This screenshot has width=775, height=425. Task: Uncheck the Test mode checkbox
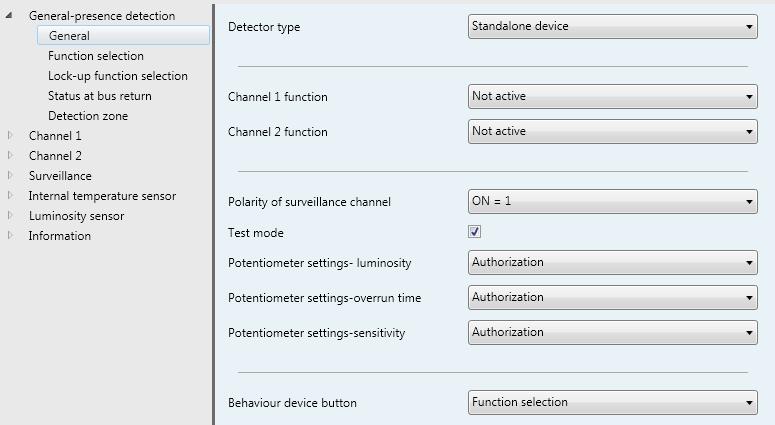(x=474, y=232)
